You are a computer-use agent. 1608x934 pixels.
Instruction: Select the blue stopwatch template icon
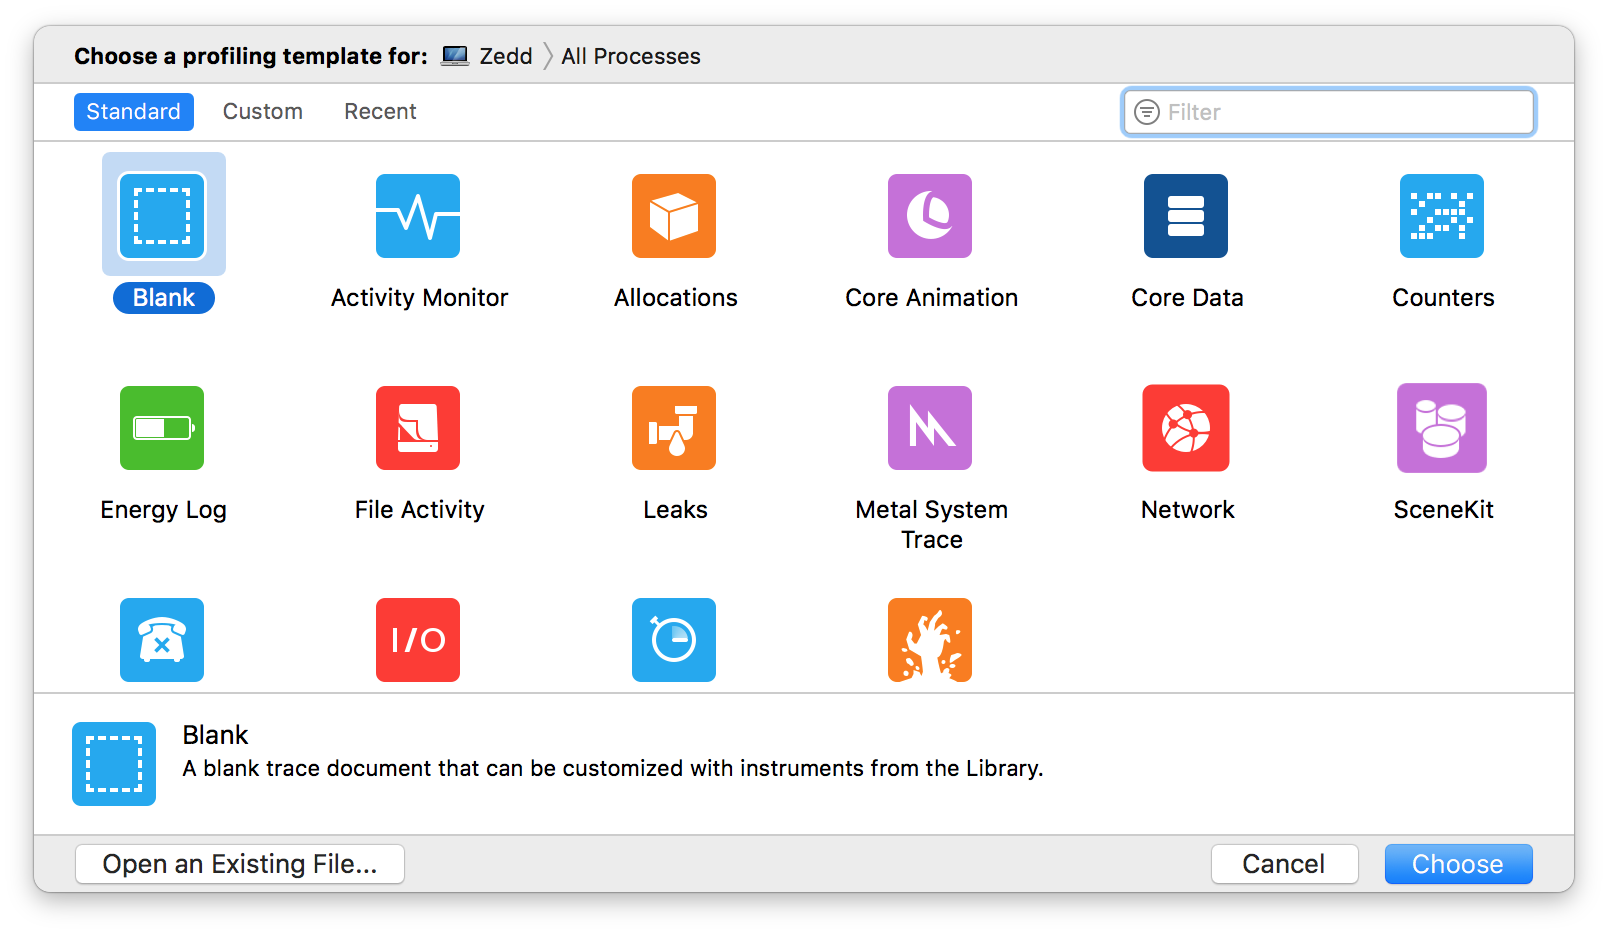click(674, 640)
